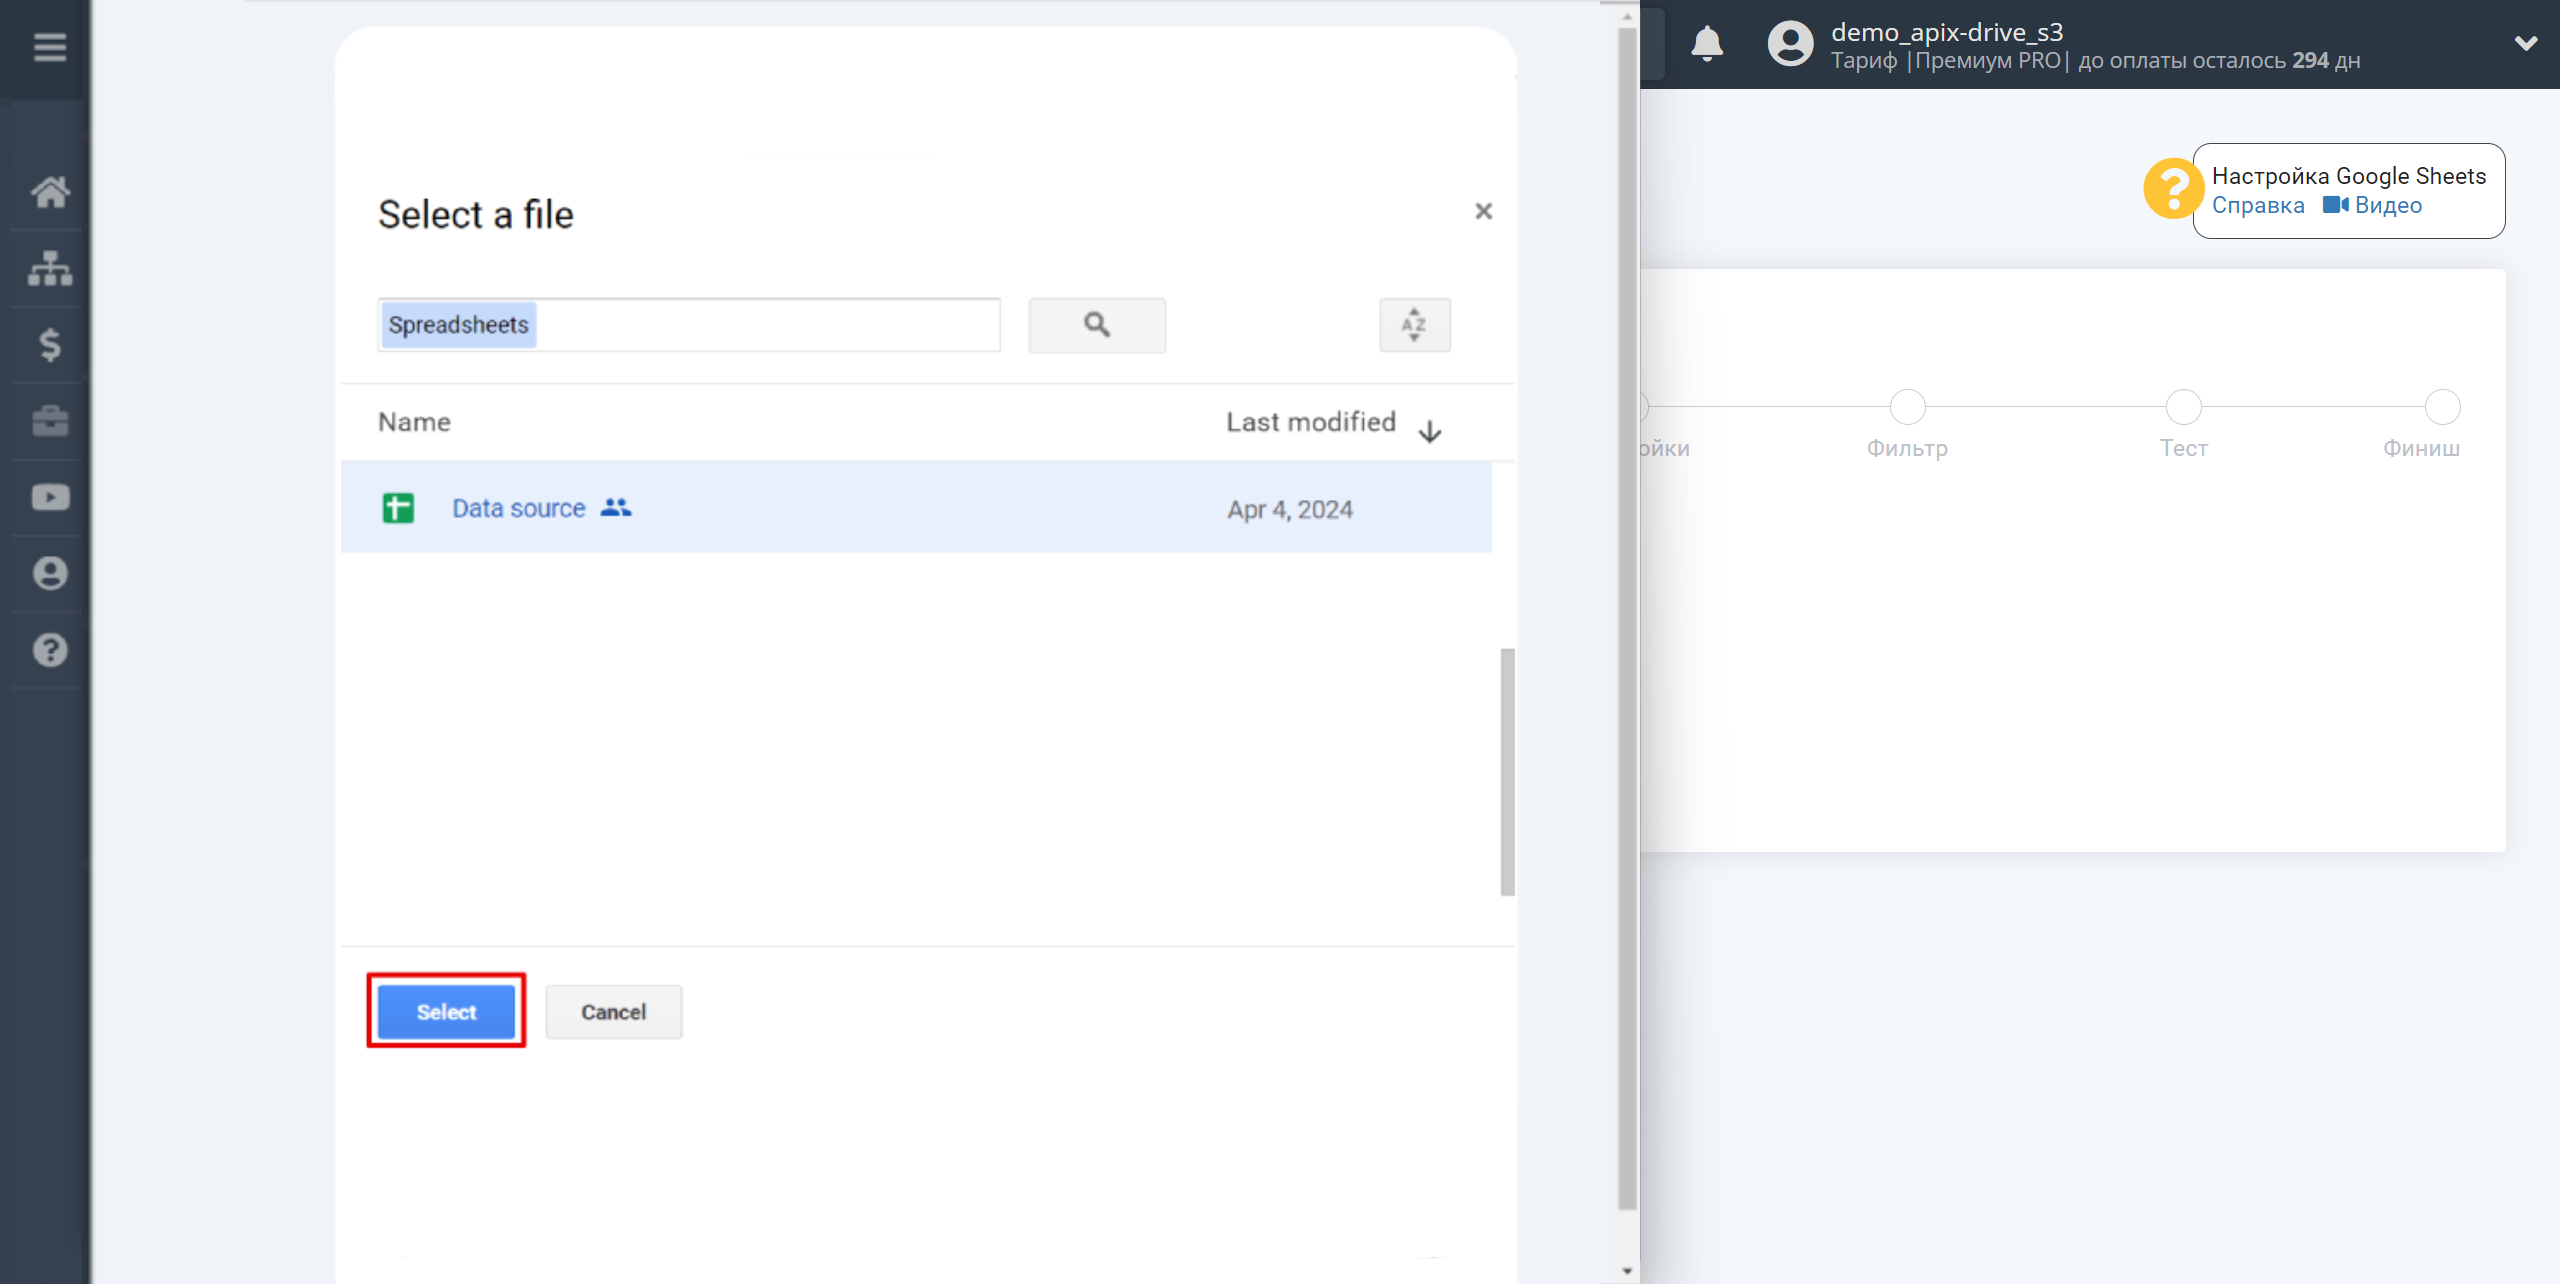Click the sort/filter icon next to search

1414,324
